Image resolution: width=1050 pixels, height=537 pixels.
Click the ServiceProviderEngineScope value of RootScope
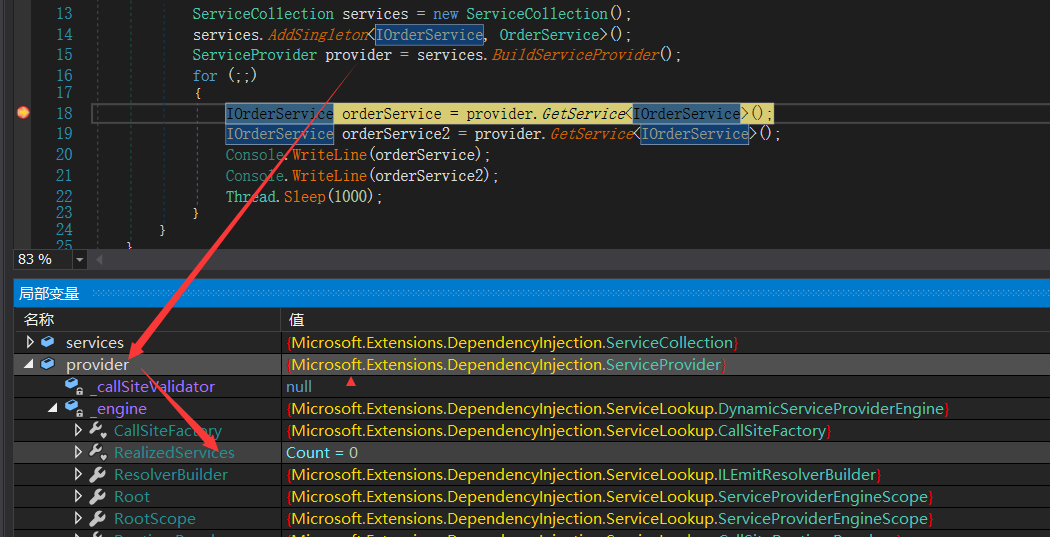coord(609,519)
